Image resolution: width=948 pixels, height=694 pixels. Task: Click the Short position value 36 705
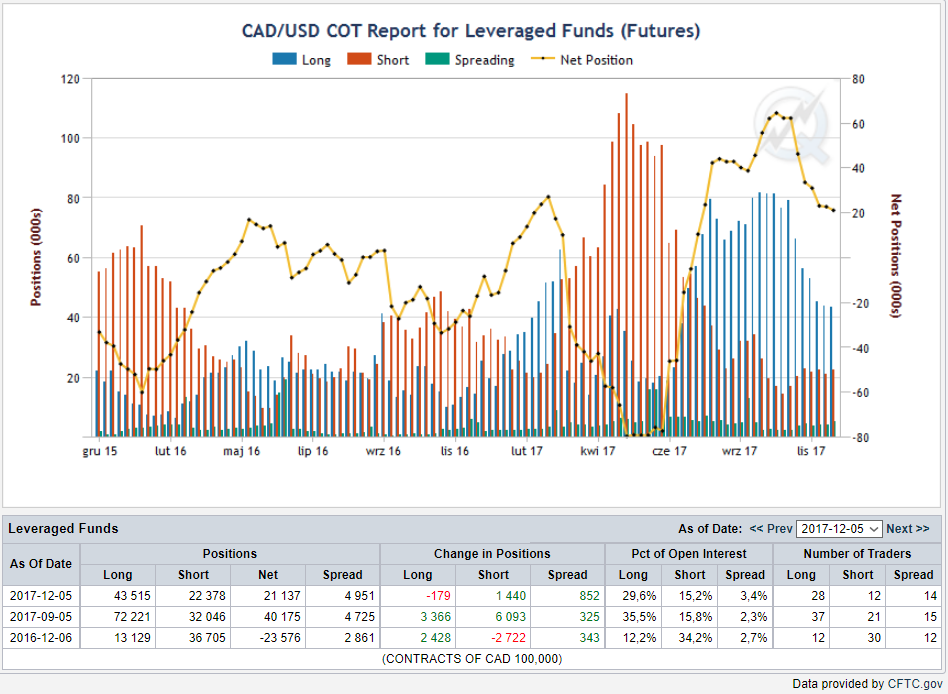207,638
